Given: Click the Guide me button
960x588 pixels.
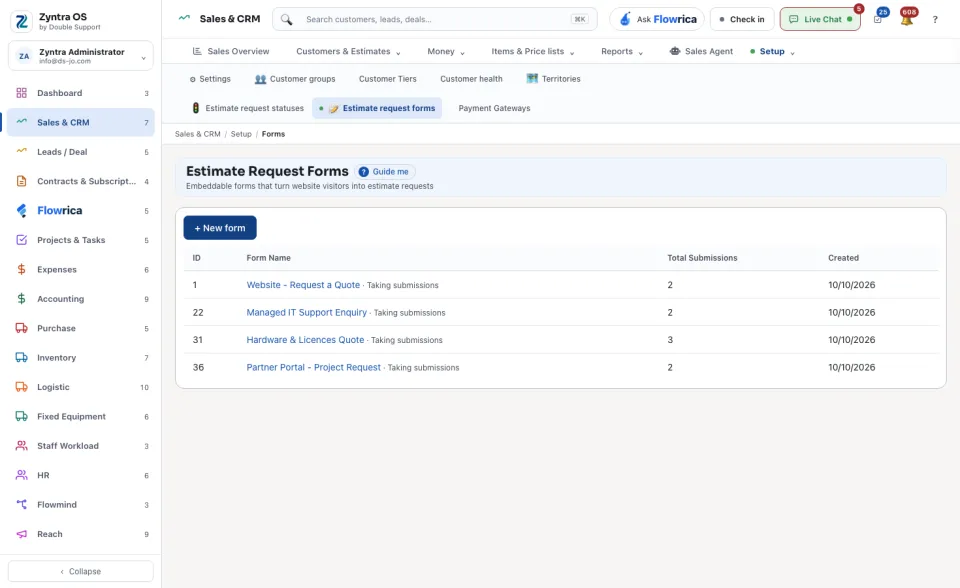Looking at the screenshot, I should point(384,172).
